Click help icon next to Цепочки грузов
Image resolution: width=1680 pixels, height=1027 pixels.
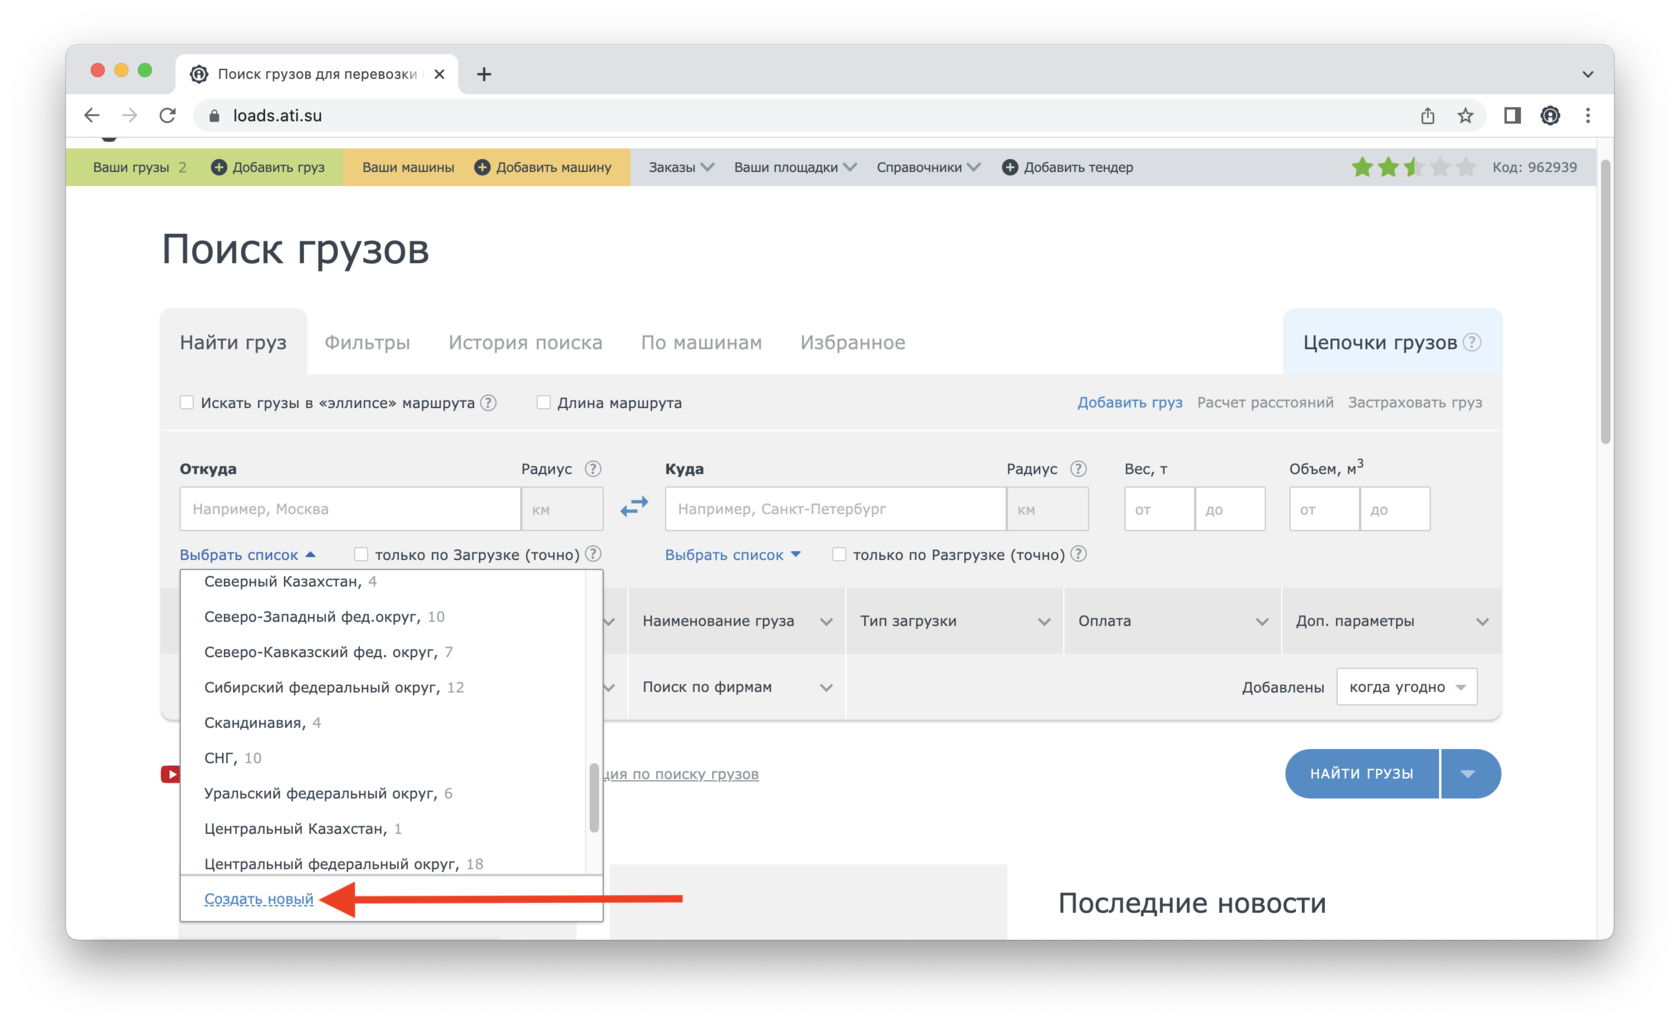pos(1472,342)
